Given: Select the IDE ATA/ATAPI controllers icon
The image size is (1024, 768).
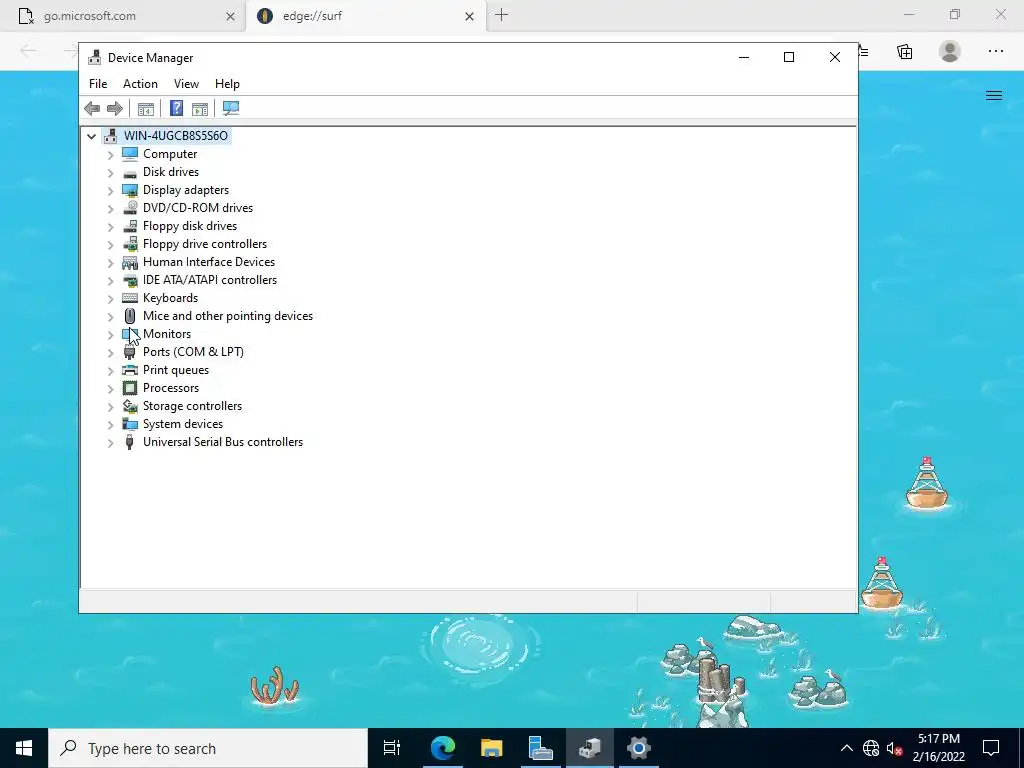Looking at the screenshot, I should click(x=130, y=280).
